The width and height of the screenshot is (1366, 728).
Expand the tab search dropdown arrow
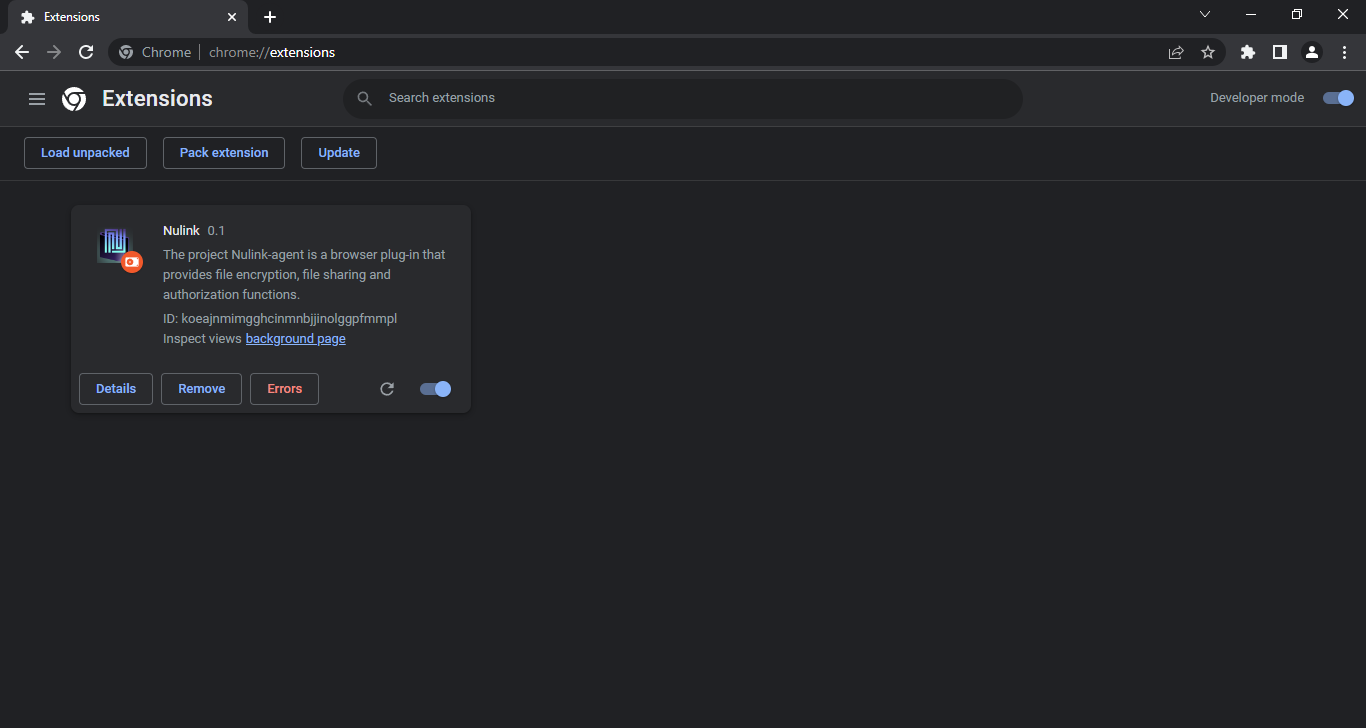(x=1205, y=14)
